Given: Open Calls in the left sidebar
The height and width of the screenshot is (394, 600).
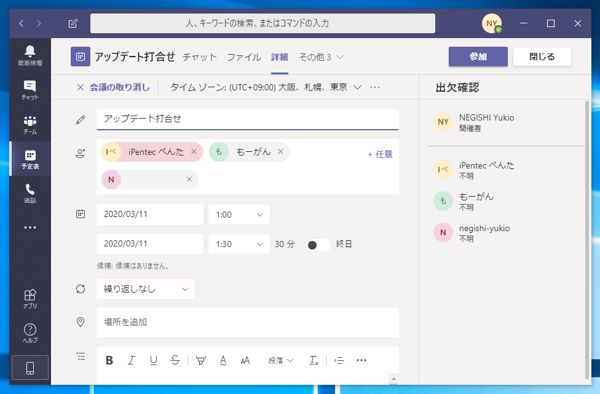Looking at the screenshot, I should pos(30,193).
